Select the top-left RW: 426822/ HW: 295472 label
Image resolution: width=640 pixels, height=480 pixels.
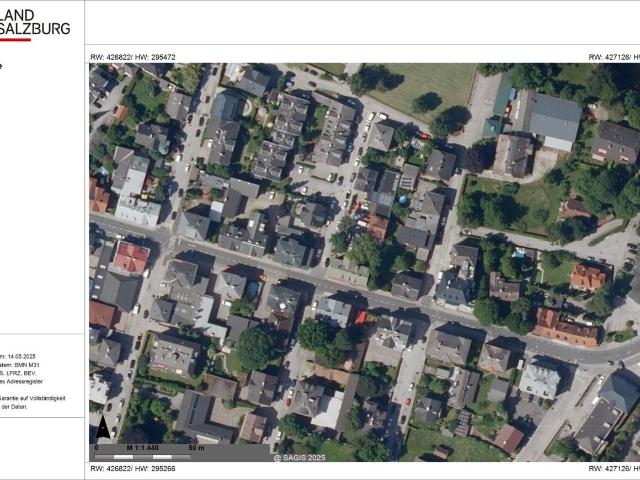click(133, 57)
